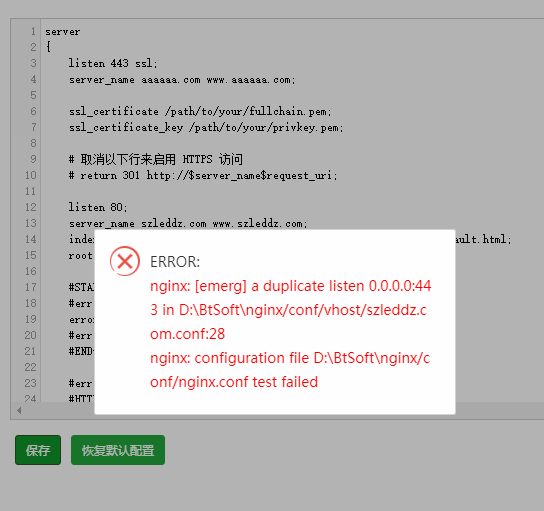Screen dimensions: 544x511
Task: Click the red error X icon
Action: point(125,261)
